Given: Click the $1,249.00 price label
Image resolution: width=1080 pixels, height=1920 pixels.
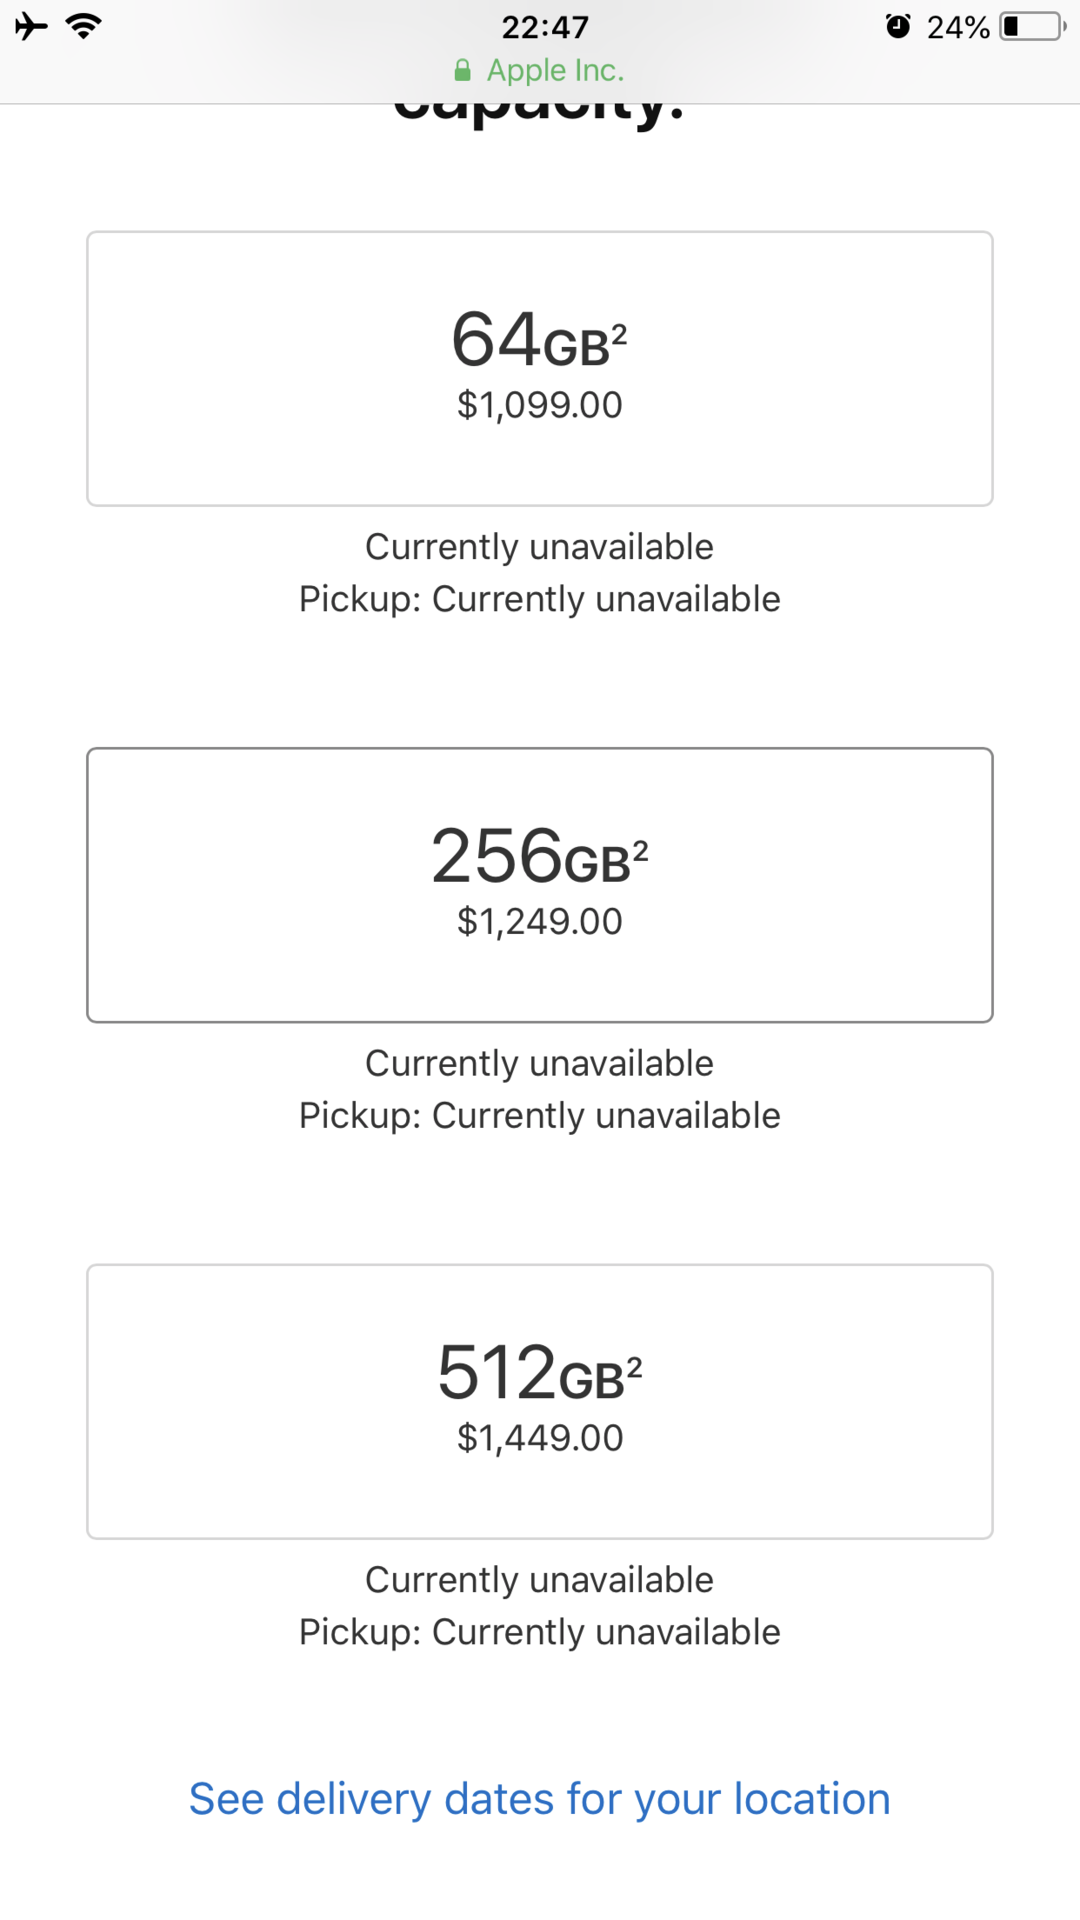Looking at the screenshot, I should point(540,921).
